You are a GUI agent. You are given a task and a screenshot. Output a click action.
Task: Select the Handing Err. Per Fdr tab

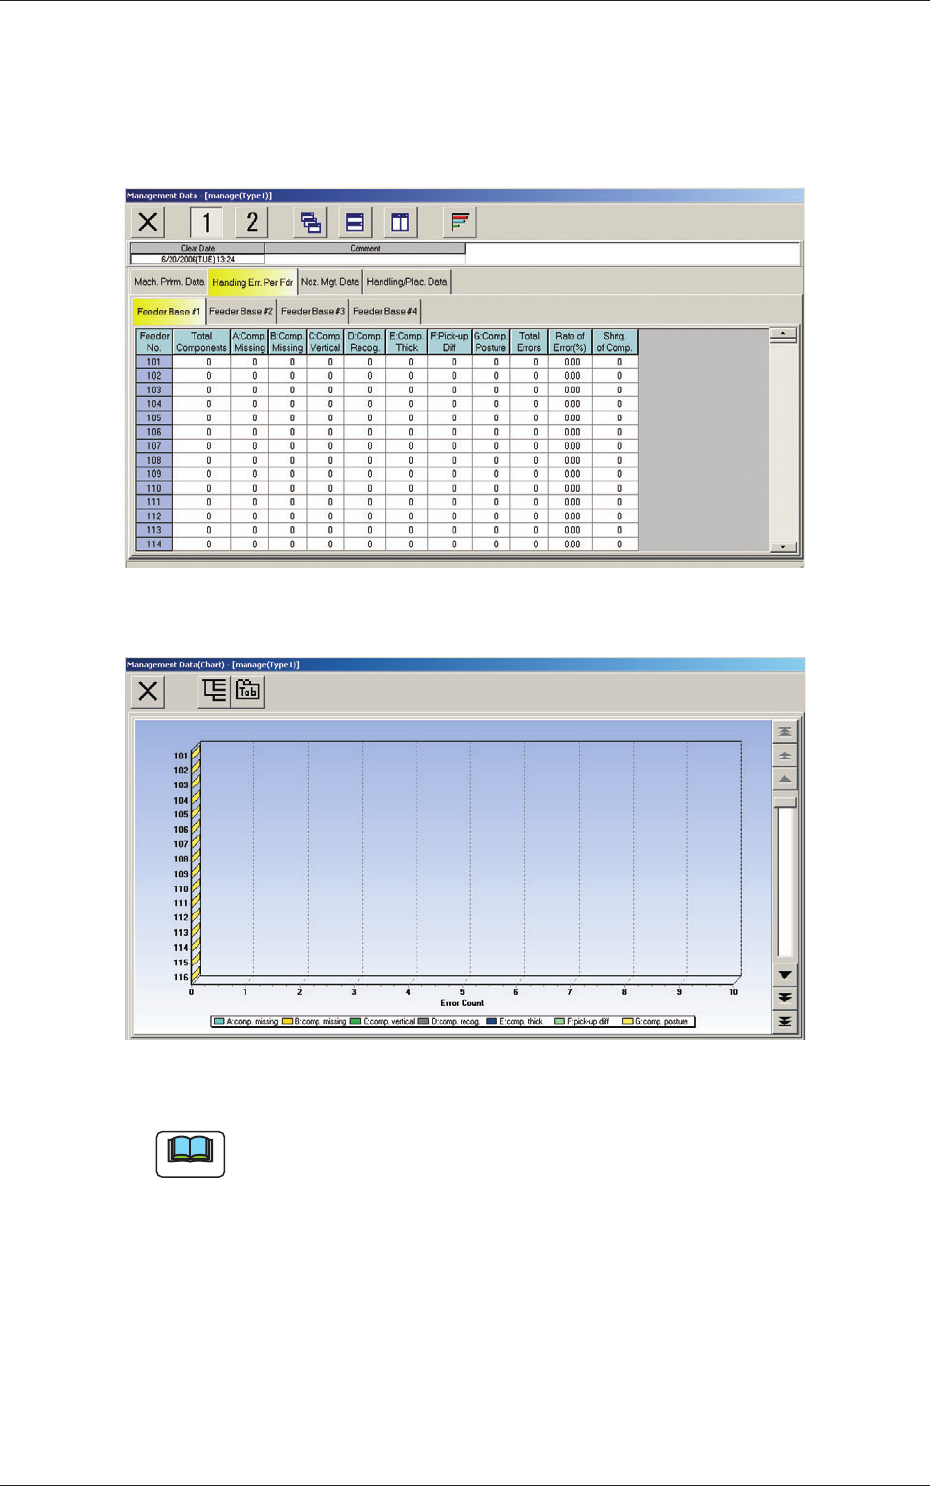[253, 282]
